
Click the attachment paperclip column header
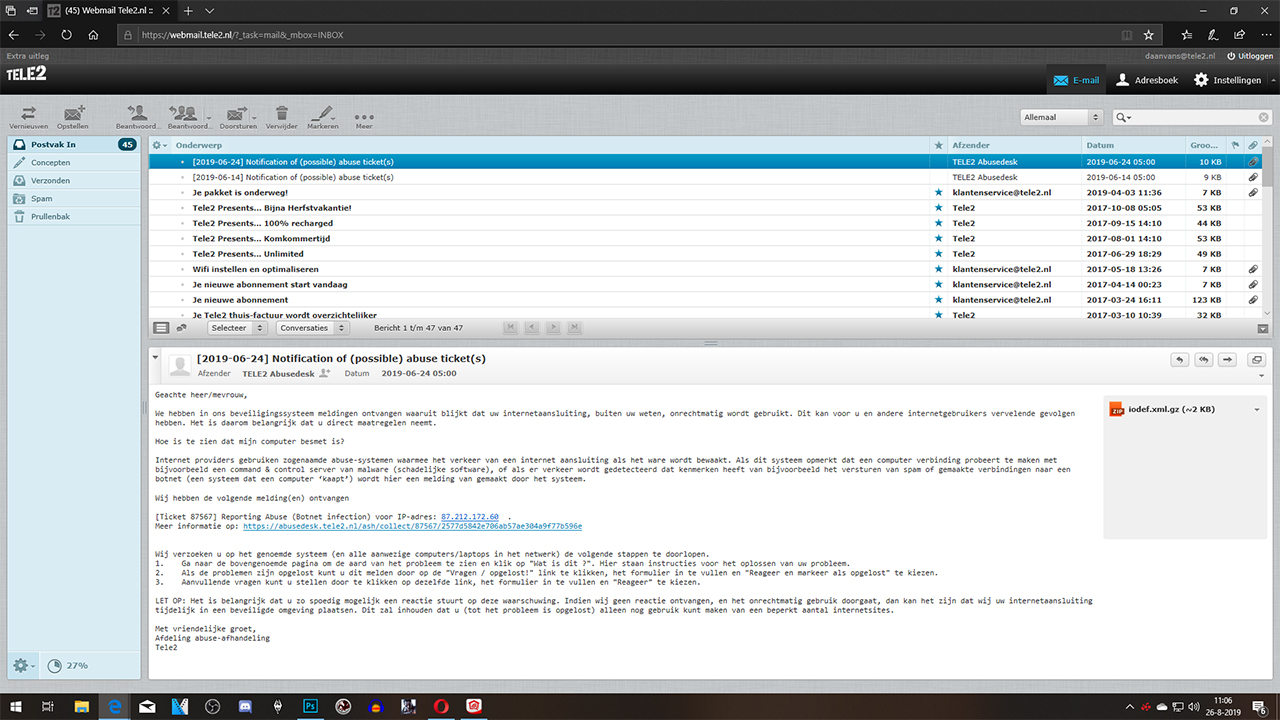point(1253,146)
